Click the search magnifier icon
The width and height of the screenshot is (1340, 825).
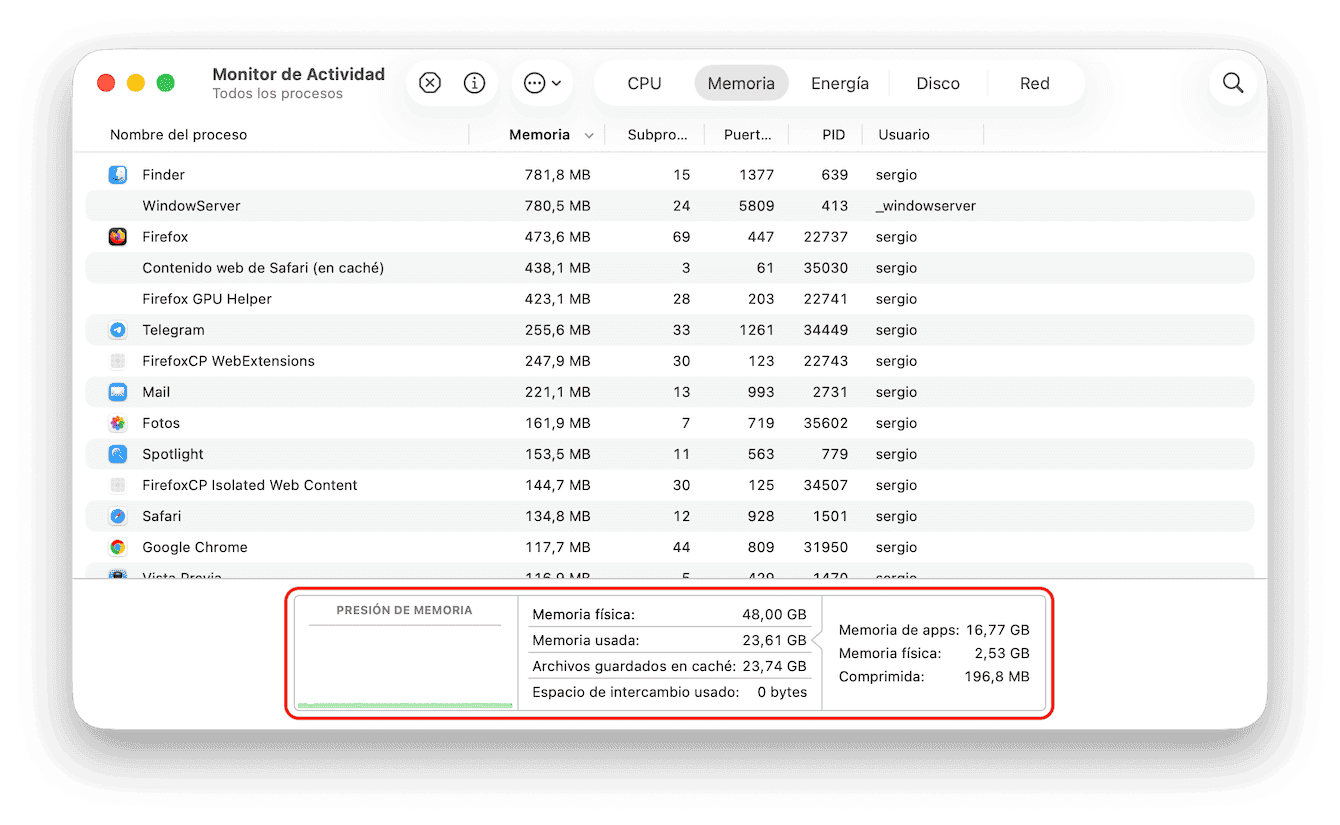point(1233,83)
